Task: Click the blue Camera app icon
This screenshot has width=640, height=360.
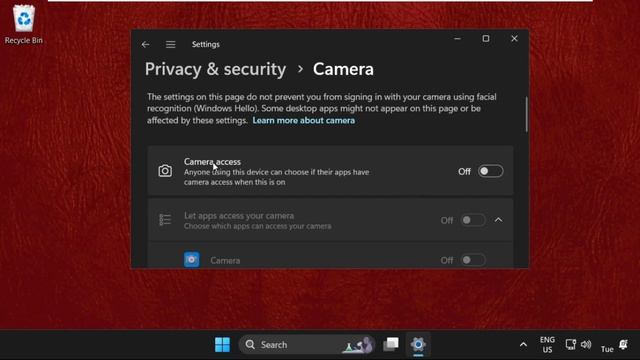Action: click(191, 260)
